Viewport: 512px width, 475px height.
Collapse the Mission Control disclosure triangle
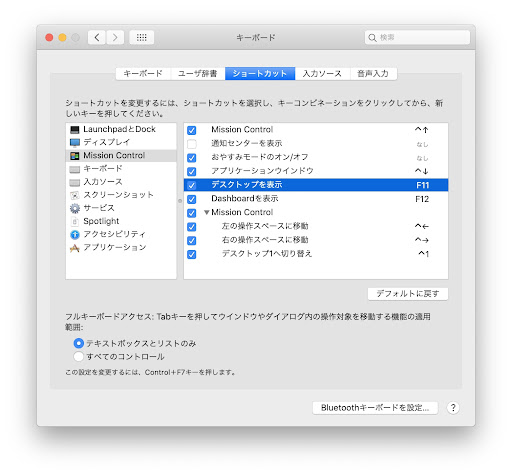coord(207,212)
